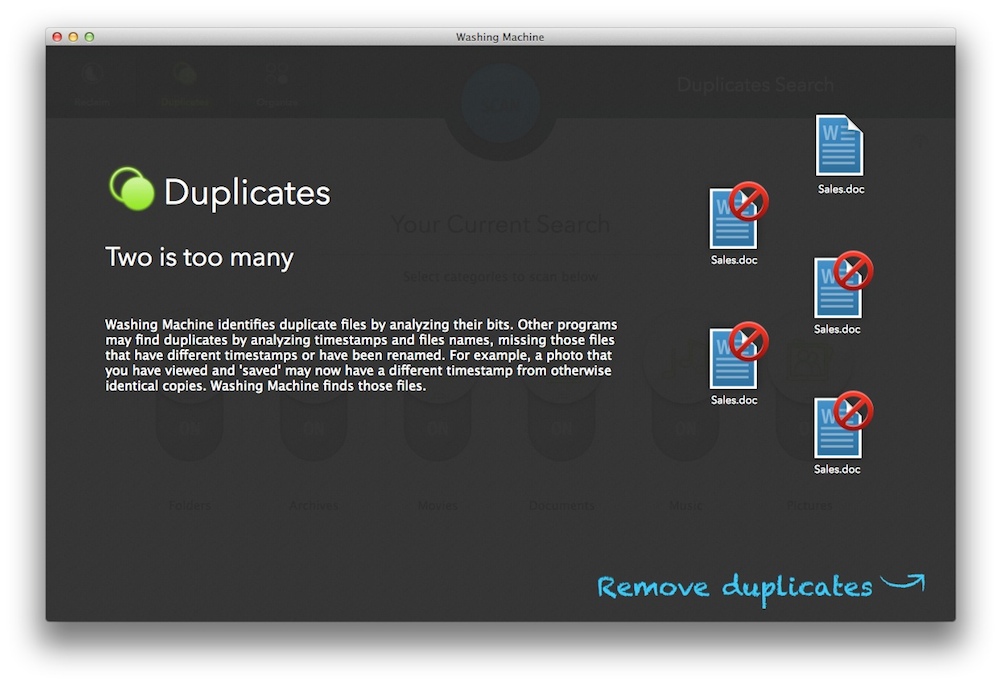This screenshot has height=685, width=1001.
Task: Toggle the dimmed Archives ON switch
Action: click(313, 427)
